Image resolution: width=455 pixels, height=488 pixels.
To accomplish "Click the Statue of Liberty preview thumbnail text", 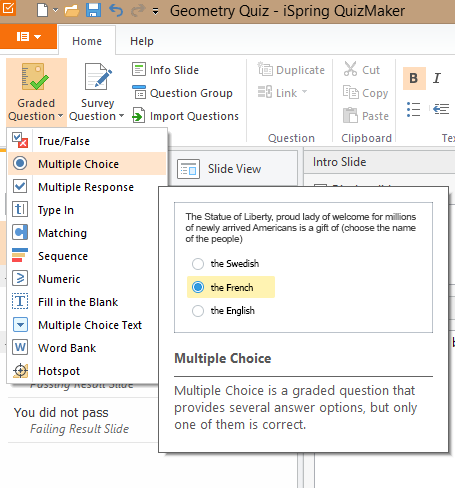I will (301, 228).
